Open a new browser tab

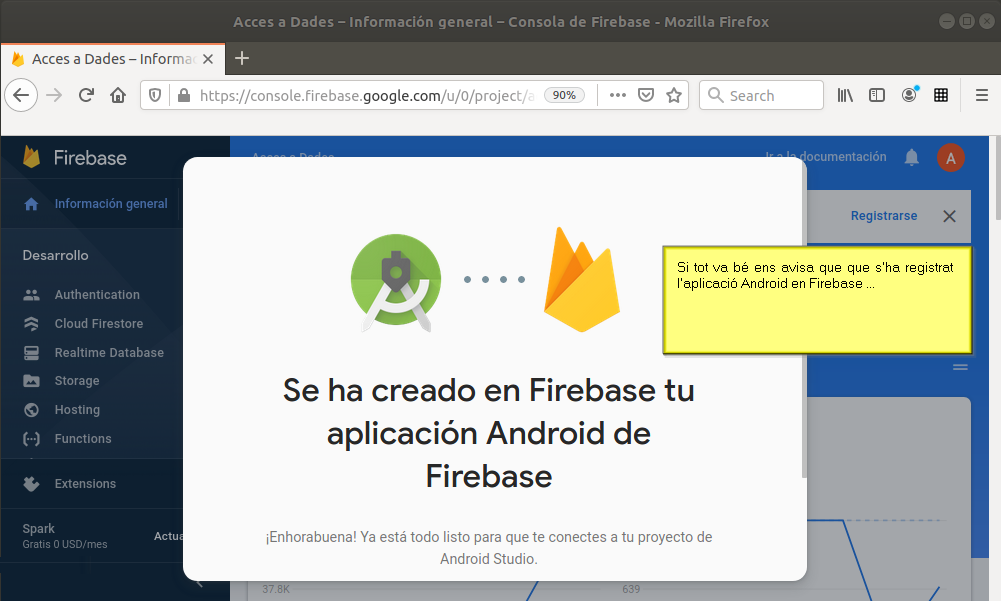241,58
